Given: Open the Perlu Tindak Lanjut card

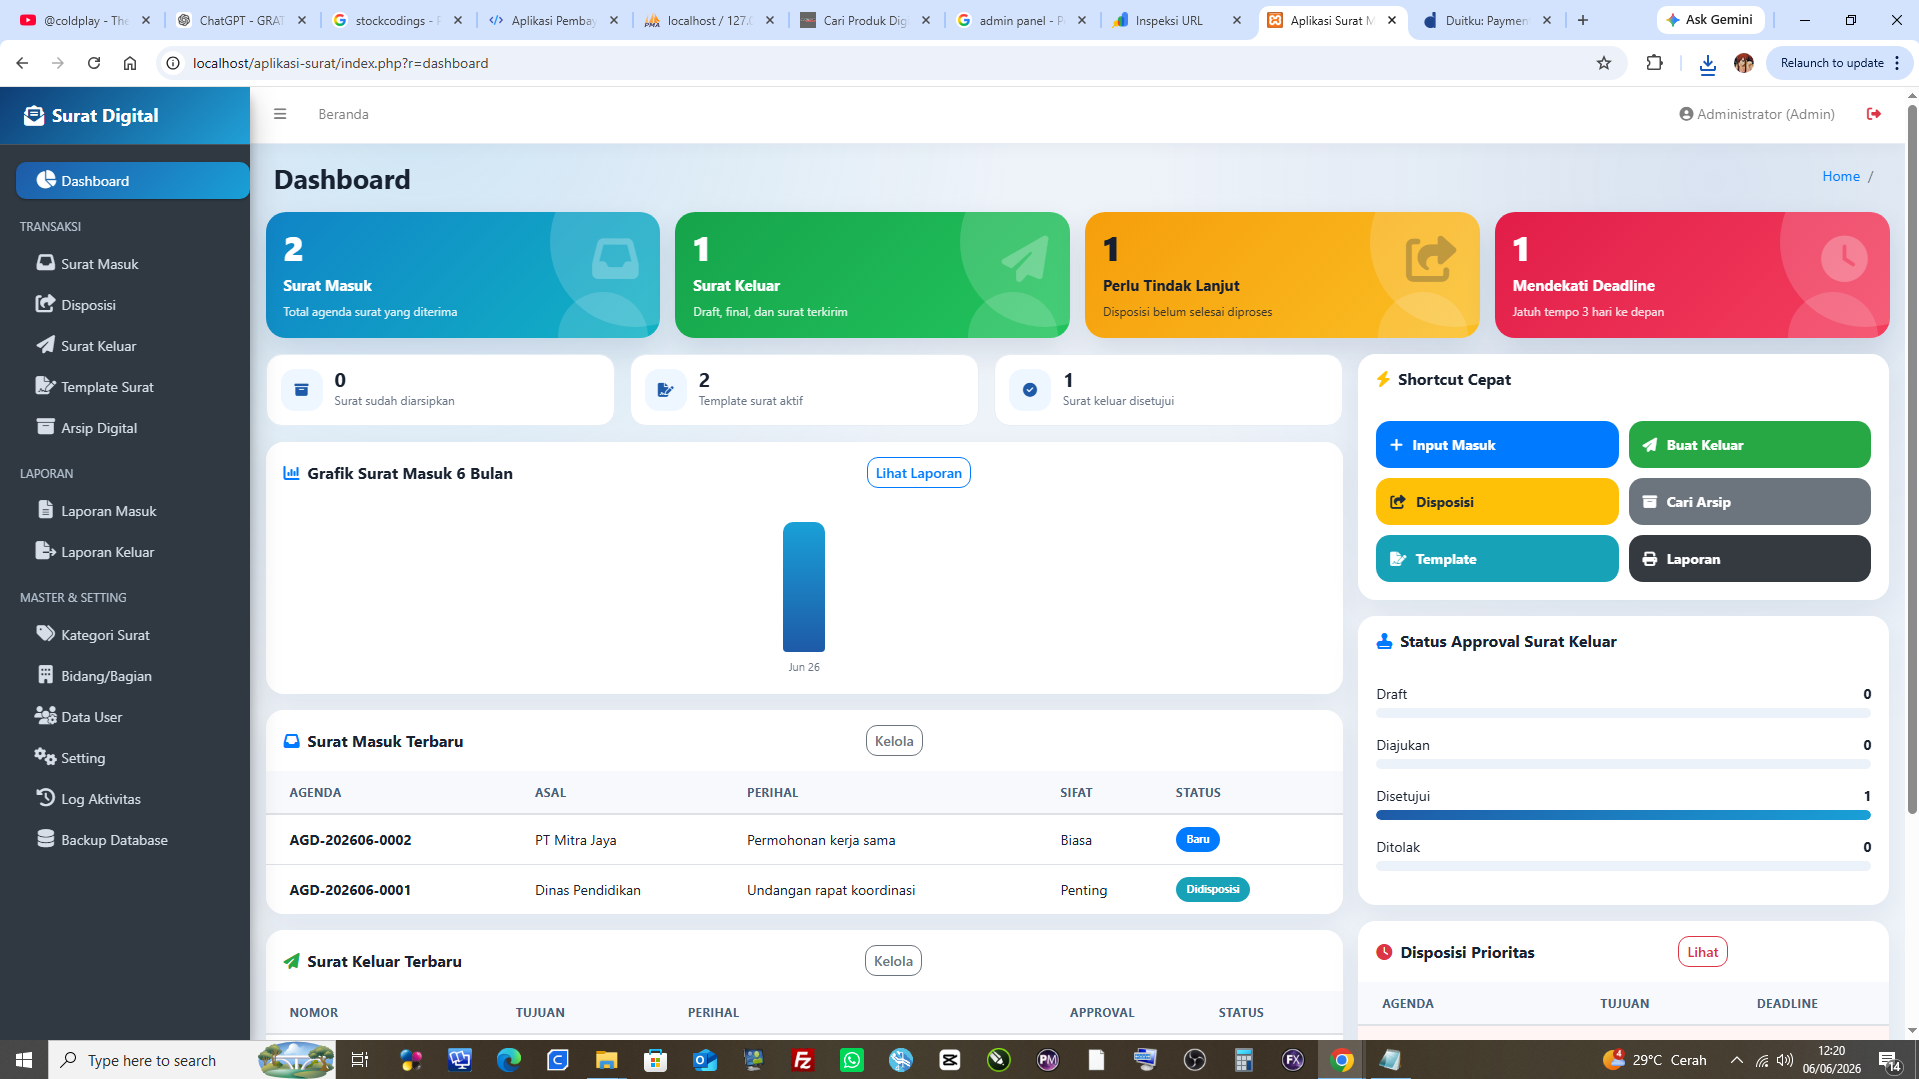Looking at the screenshot, I should pyautogui.click(x=1282, y=275).
